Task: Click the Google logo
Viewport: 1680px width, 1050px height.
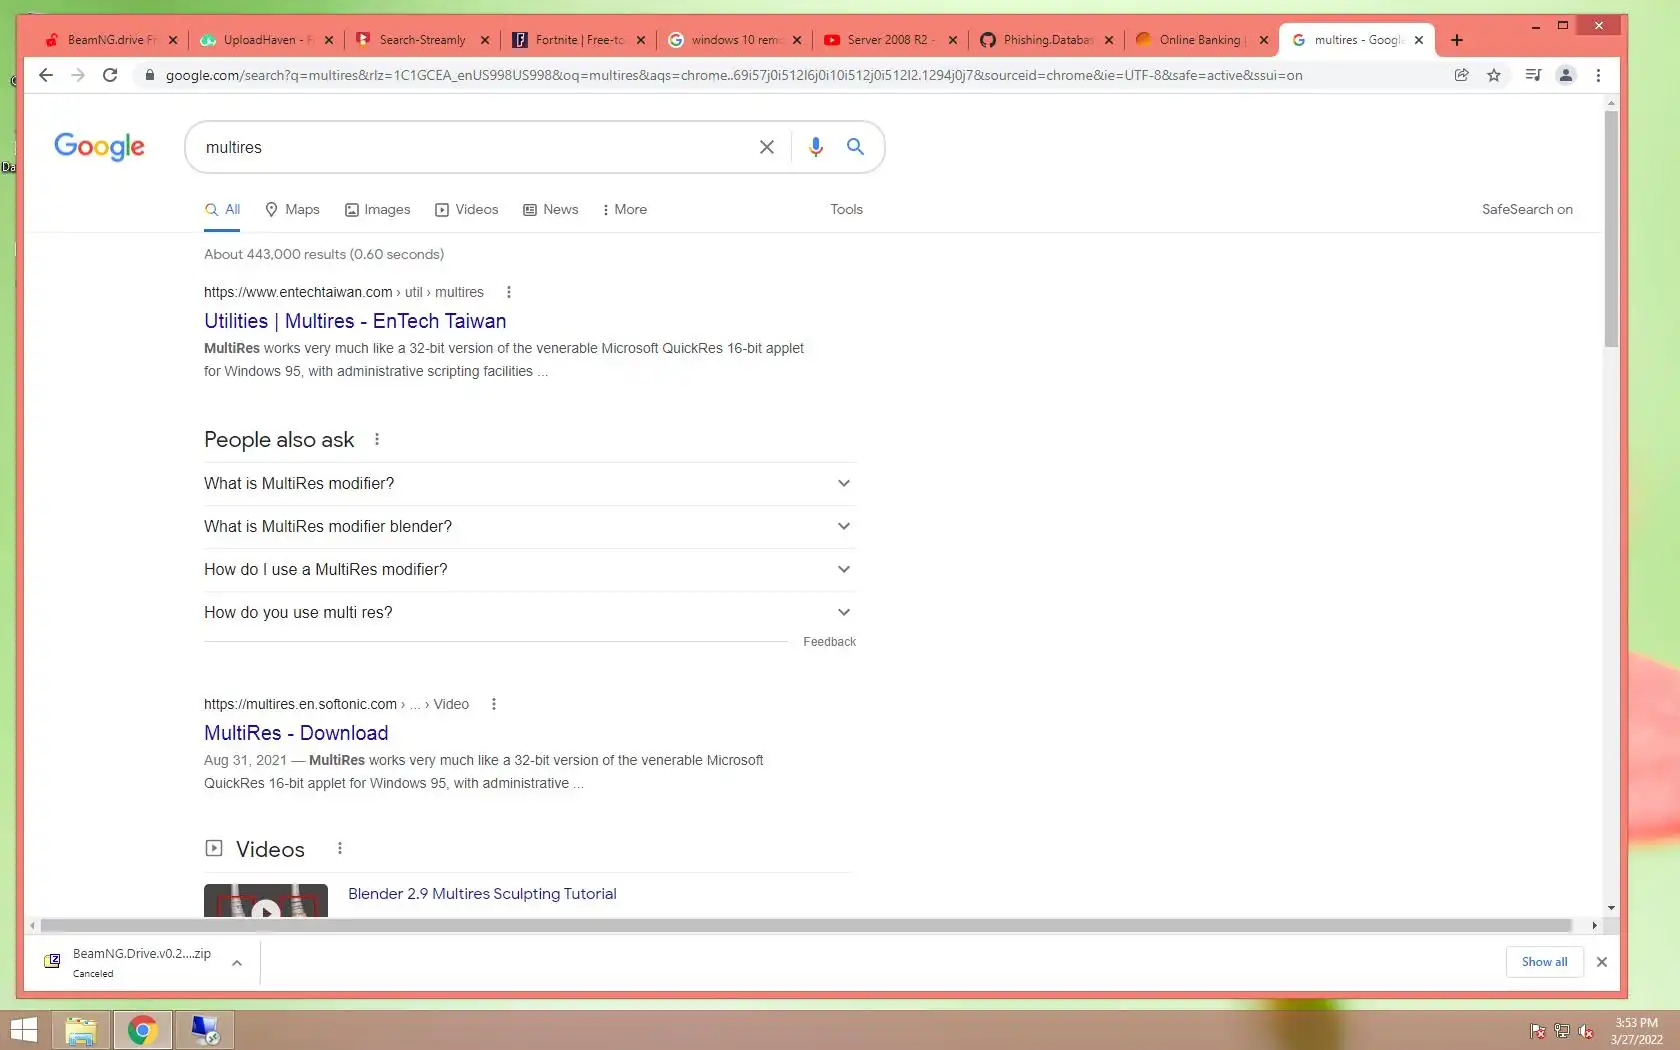Action: [x=99, y=147]
